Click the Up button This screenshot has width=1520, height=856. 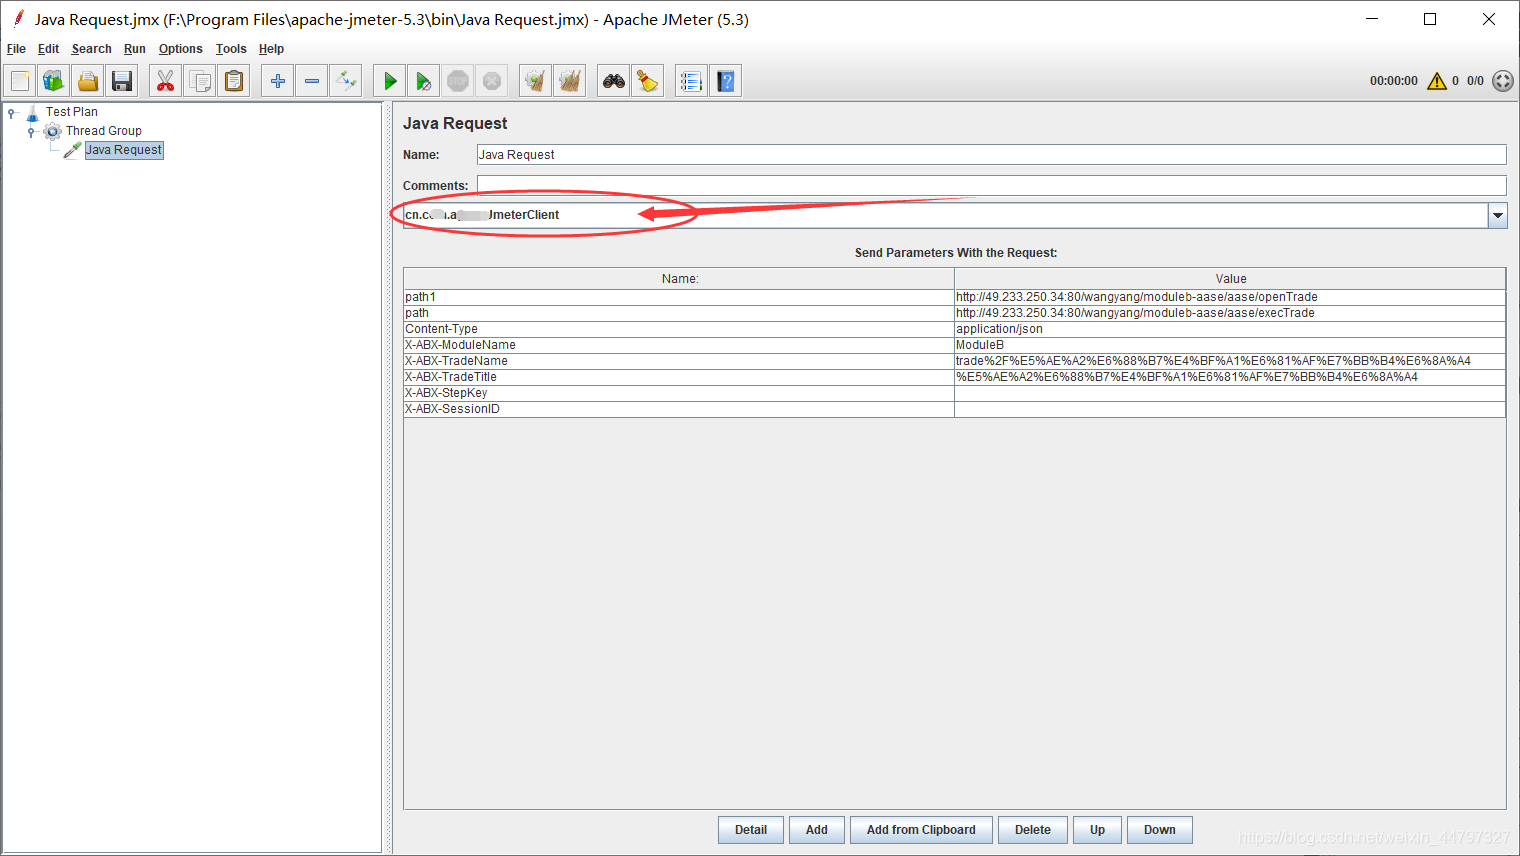click(x=1097, y=830)
